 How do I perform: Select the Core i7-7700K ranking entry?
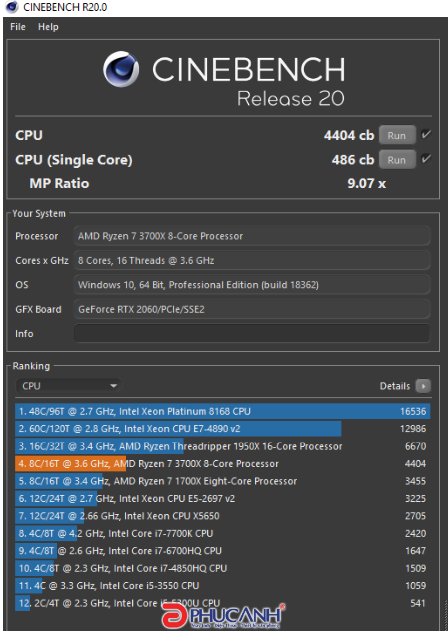(x=223, y=534)
